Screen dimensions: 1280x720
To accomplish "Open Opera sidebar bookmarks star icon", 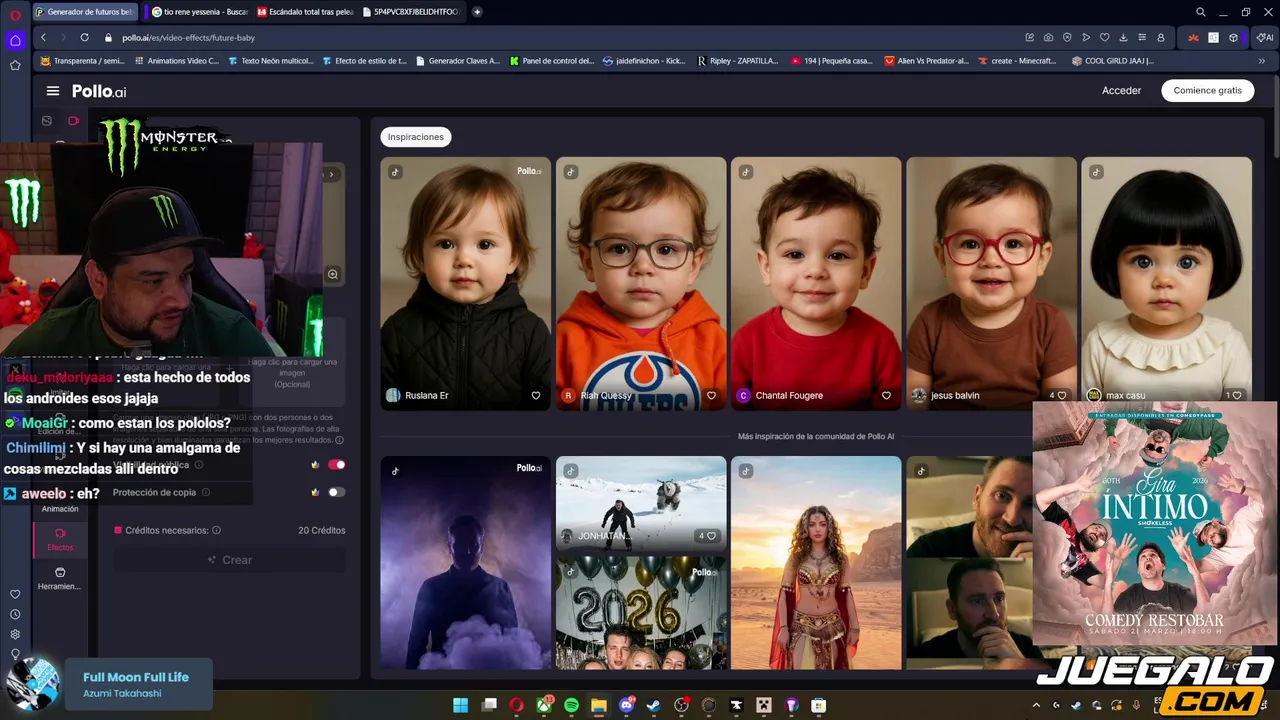I will pyautogui.click(x=15, y=65).
